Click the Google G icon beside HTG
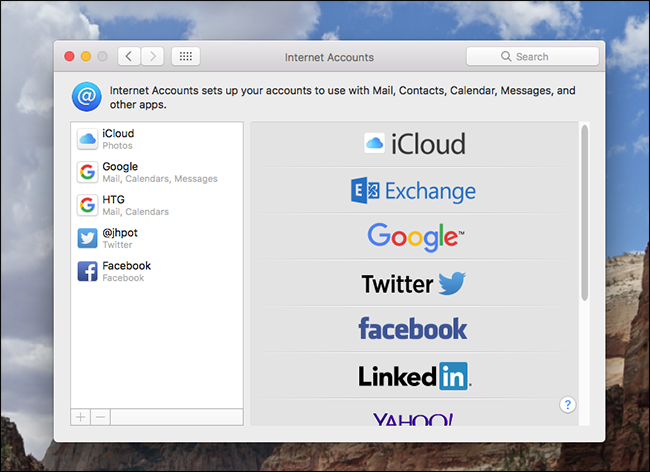Image resolution: width=650 pixels, height=472 pixels. point(87,205)
